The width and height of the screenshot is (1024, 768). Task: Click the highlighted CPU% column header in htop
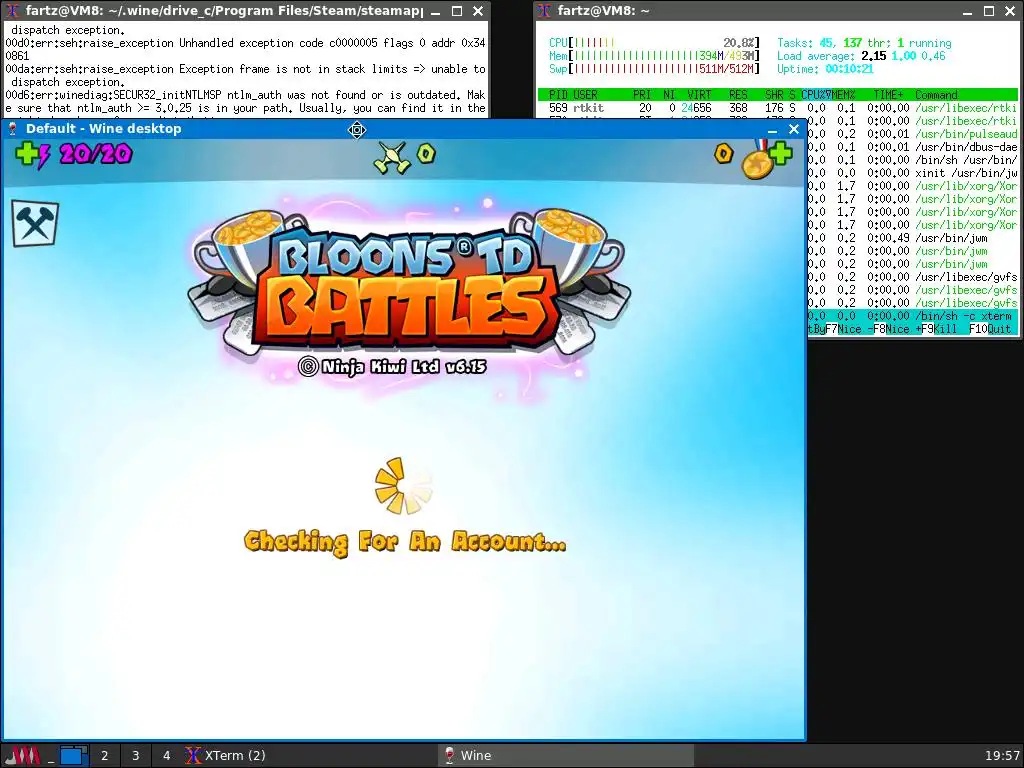point(816,95)
